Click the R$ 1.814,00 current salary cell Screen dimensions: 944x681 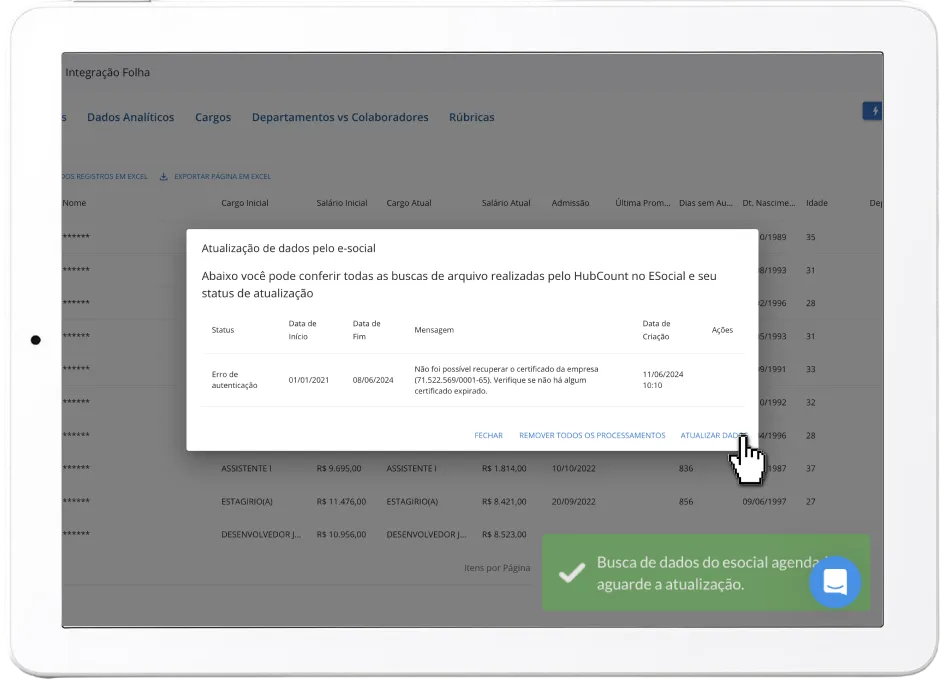[504, 468]
